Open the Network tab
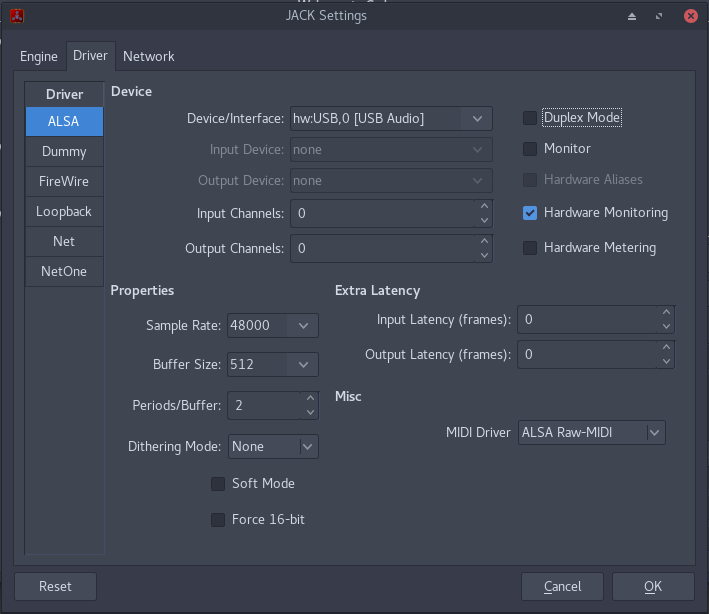The image size is (709, 614). click(x=148, y=57)
